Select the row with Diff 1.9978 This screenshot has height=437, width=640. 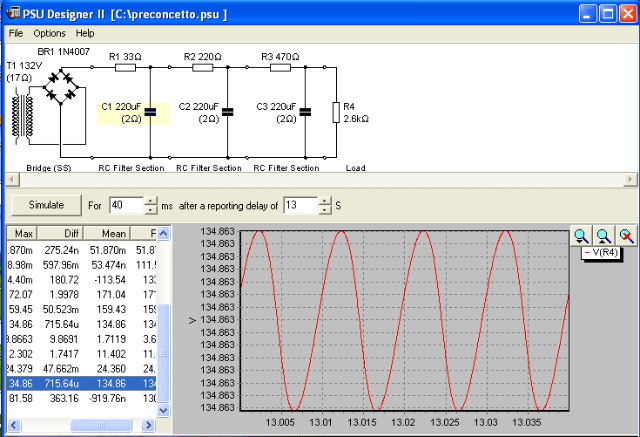(x=82, y=295)
